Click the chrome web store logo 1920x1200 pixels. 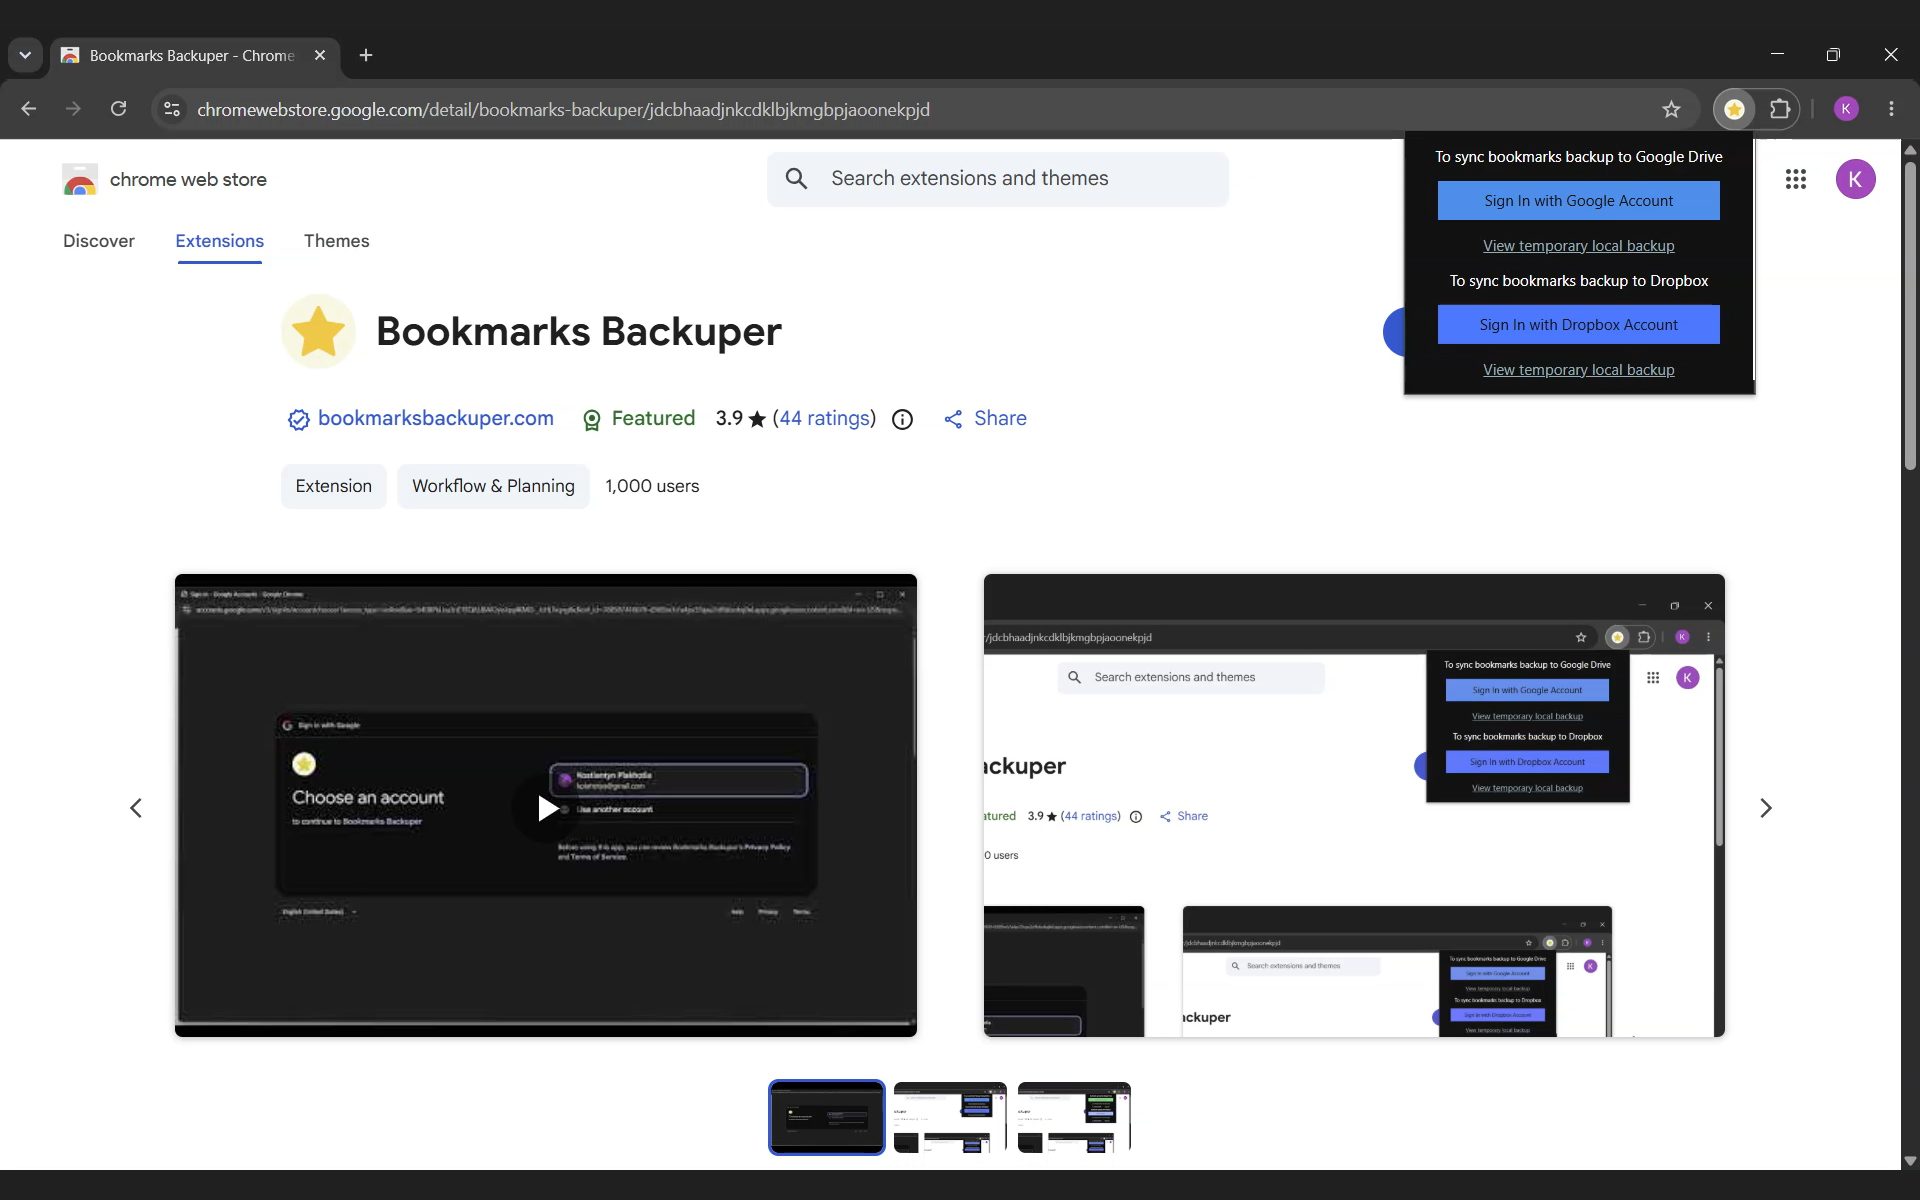click(x=164, y=180)
